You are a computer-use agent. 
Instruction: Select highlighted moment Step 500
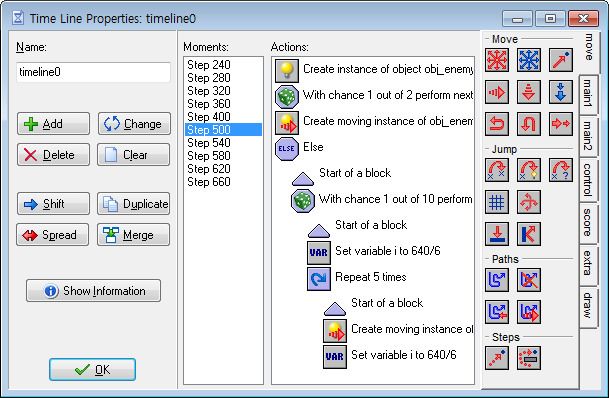pyautogui.click(x=223, y=130)
